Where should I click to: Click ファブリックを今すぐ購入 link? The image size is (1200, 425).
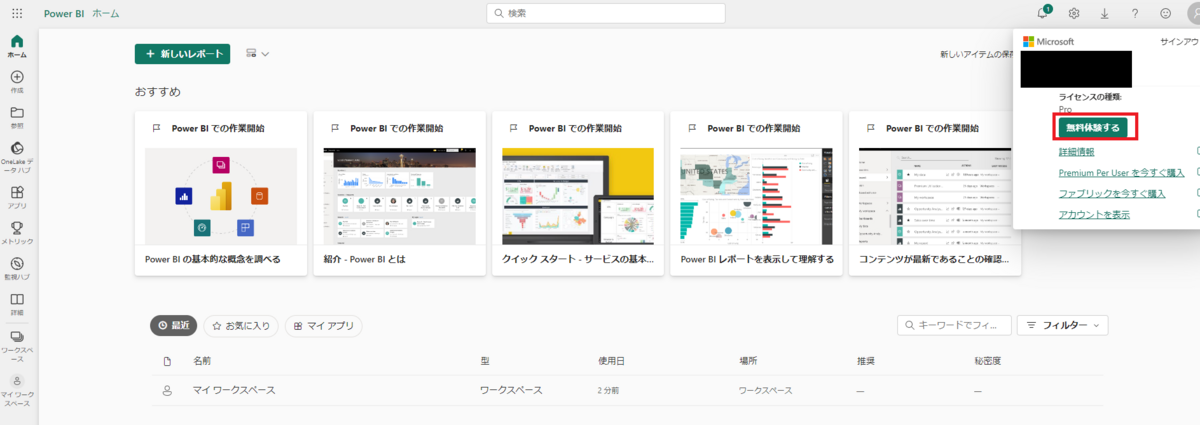pos(1112,194)
